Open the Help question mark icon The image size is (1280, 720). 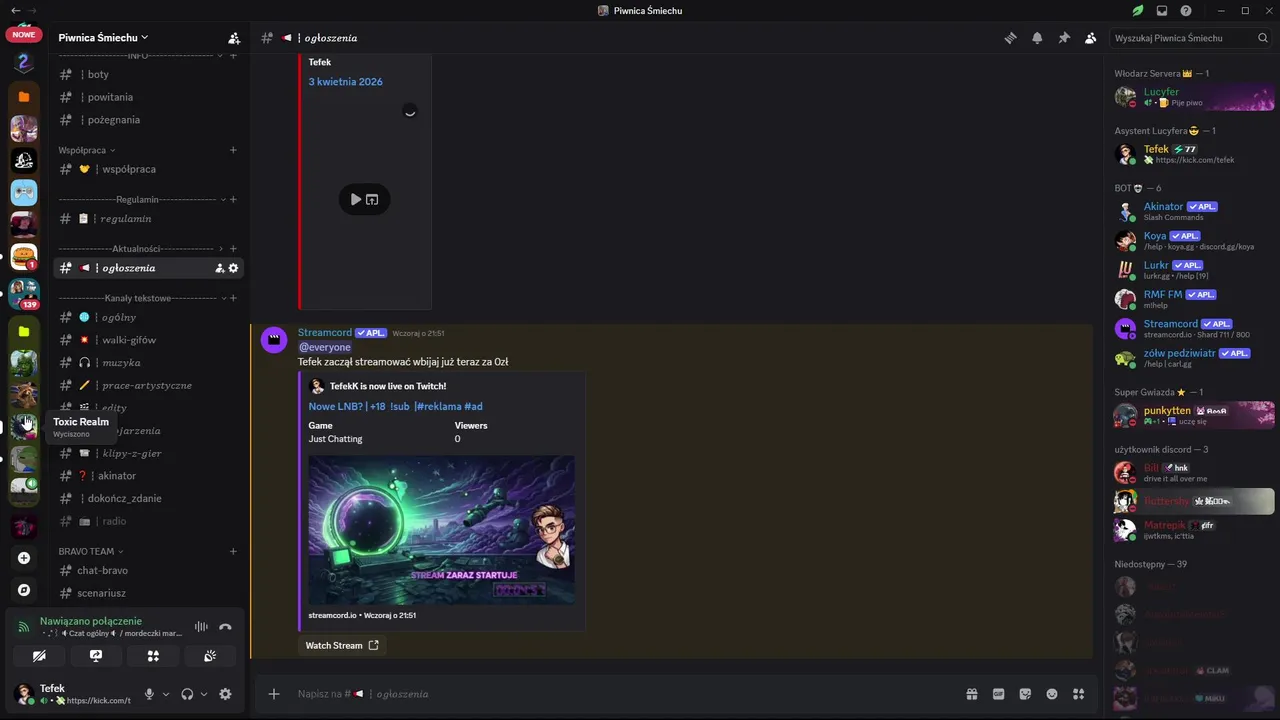click(x=1186, y=11)
